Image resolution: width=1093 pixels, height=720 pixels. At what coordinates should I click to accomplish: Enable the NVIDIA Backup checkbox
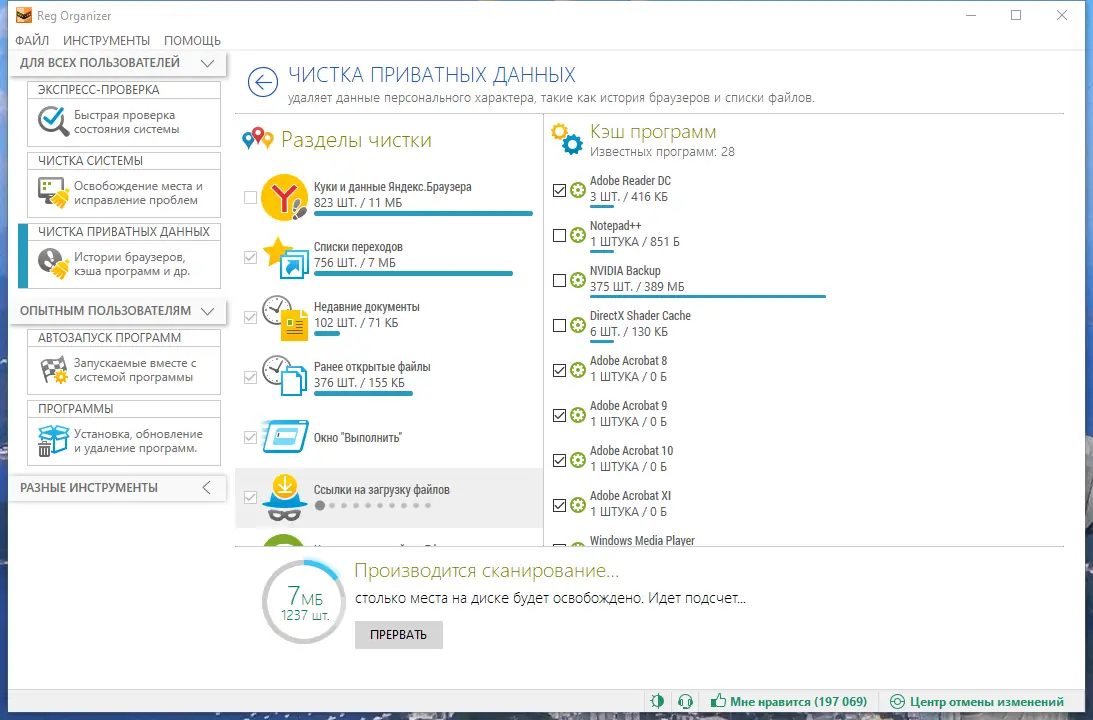559,280
